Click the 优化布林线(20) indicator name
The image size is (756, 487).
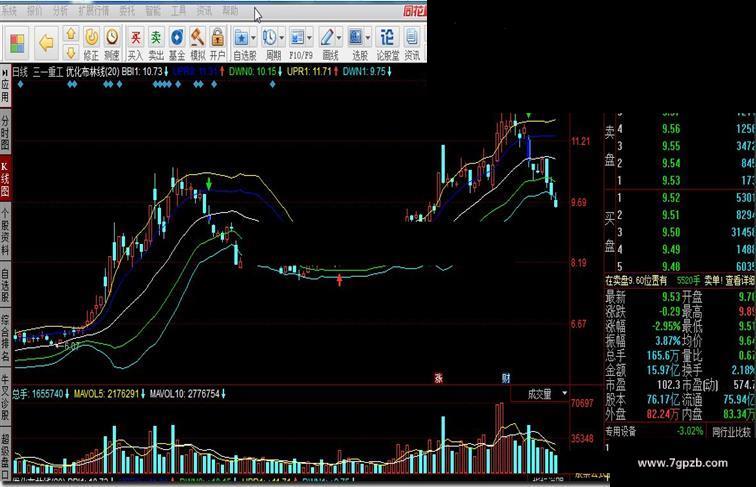pos(93,72)
